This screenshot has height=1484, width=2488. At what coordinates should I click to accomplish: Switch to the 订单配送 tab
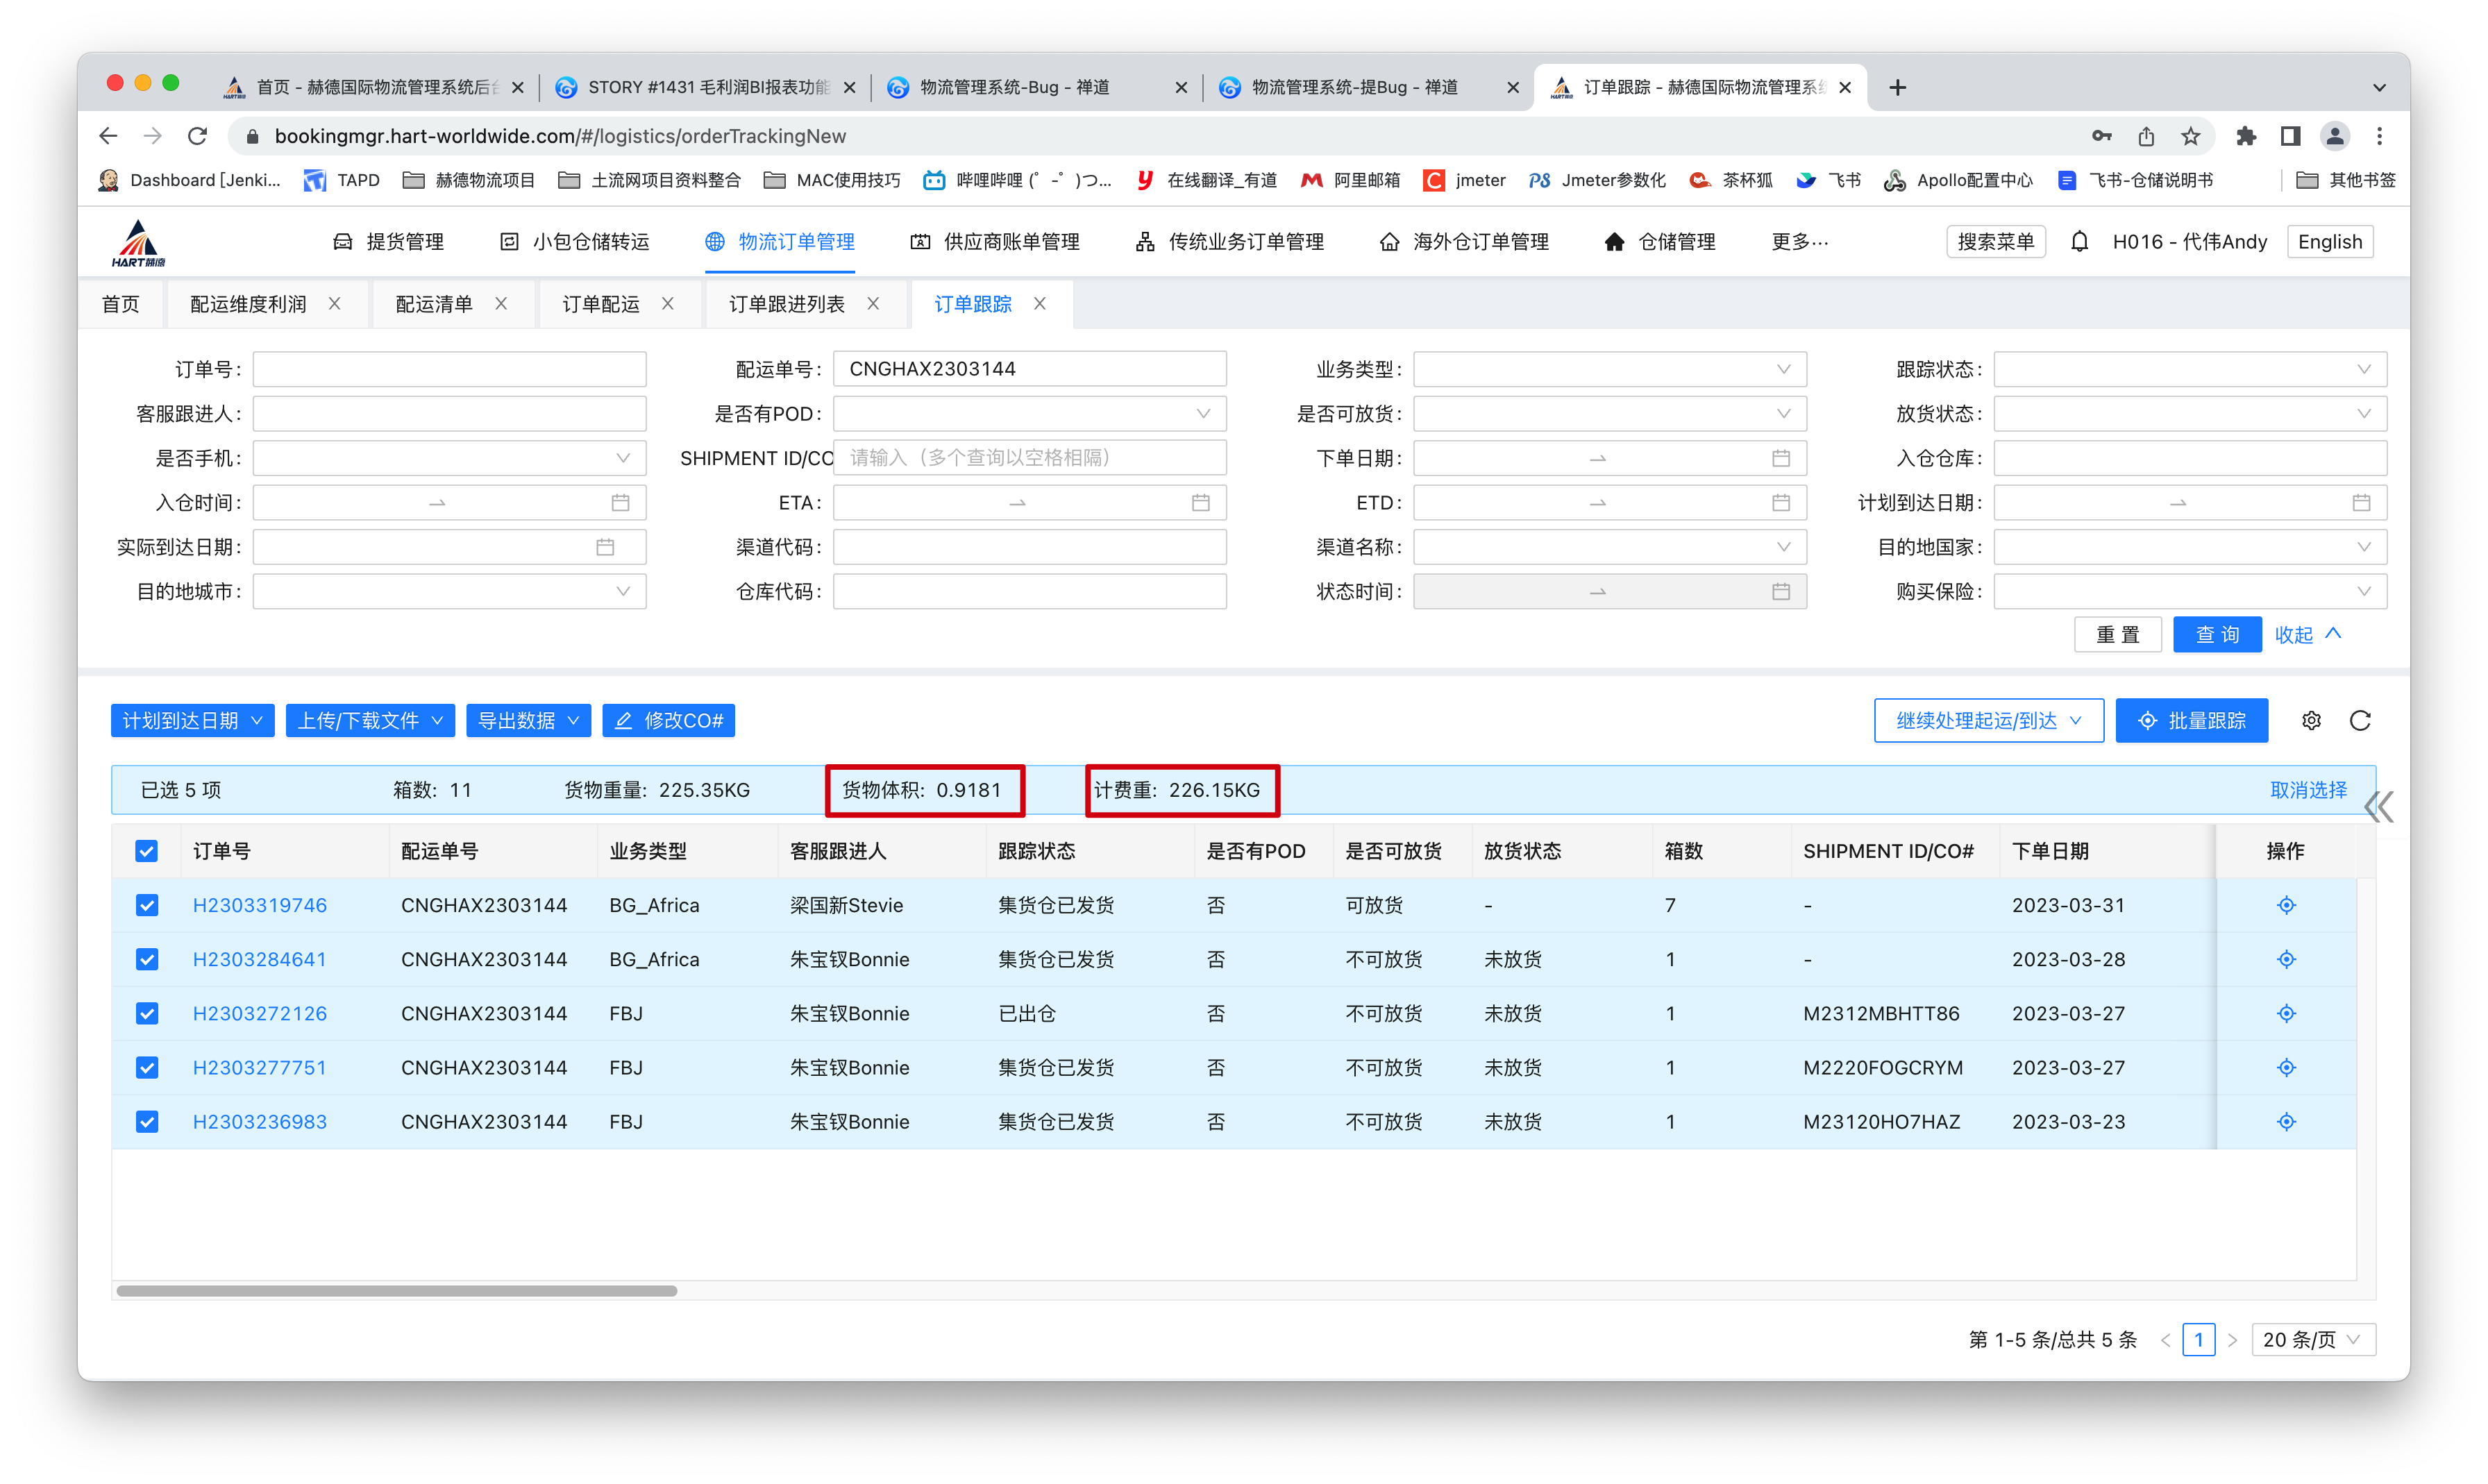tap(600, 304)
